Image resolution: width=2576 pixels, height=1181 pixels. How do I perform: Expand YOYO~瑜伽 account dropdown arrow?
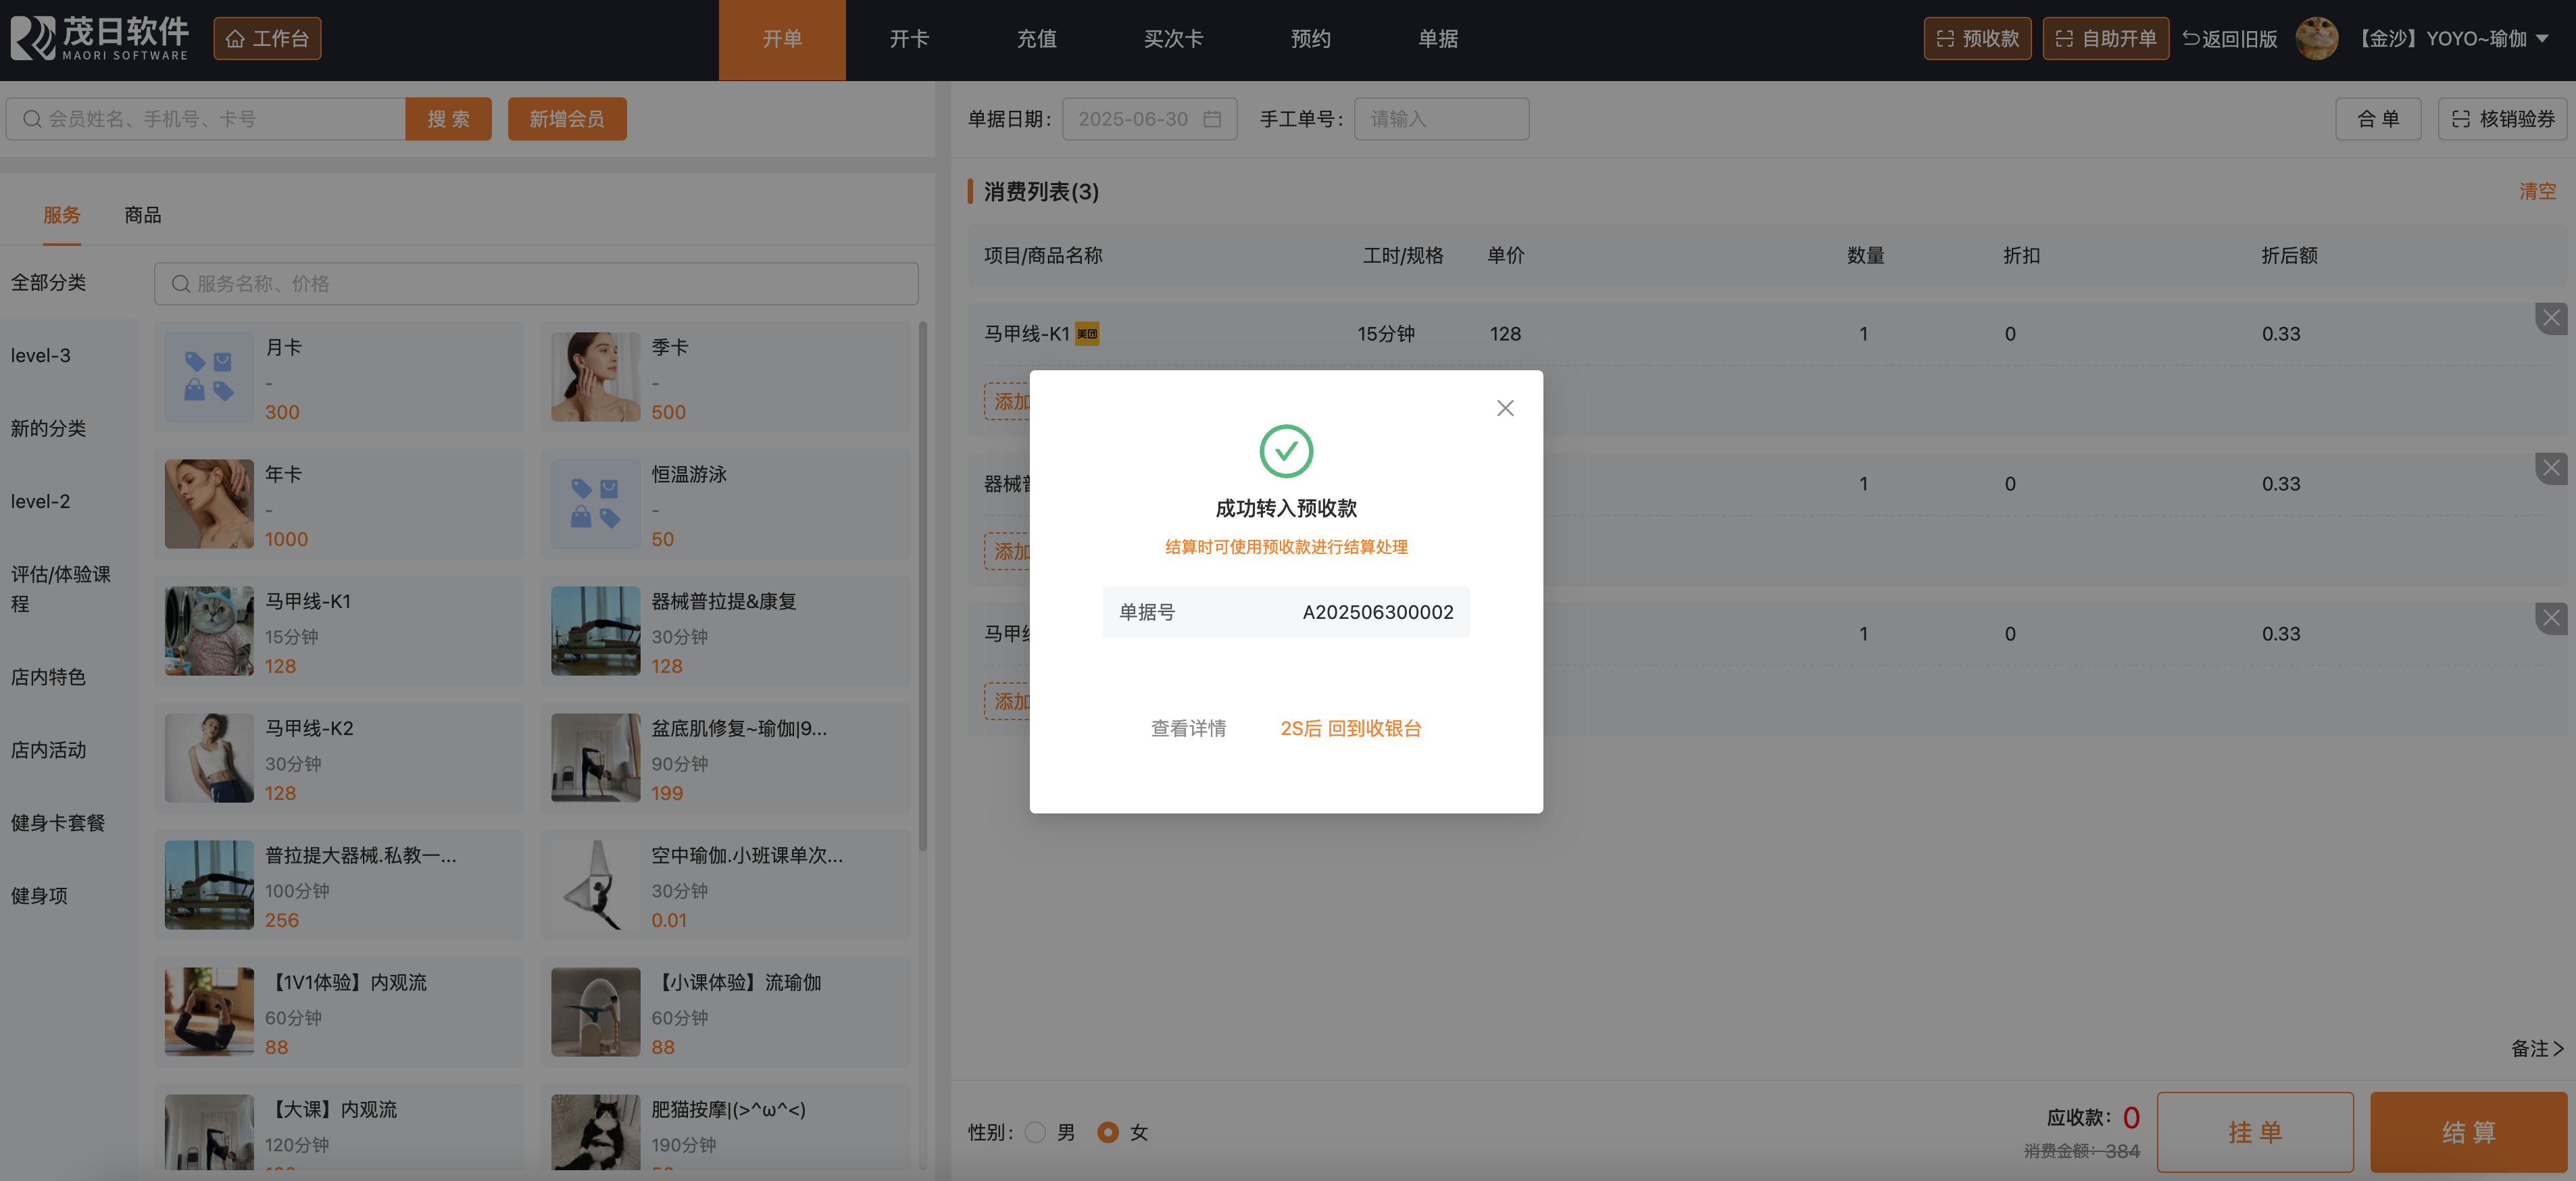click(2542, 39)
